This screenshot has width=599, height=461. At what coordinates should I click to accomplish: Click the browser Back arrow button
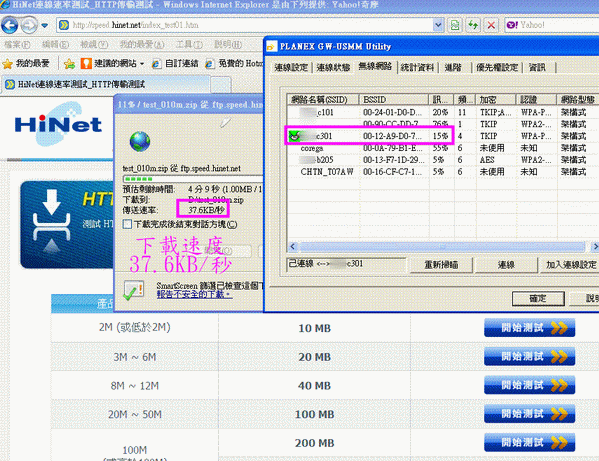coord(10,25)
